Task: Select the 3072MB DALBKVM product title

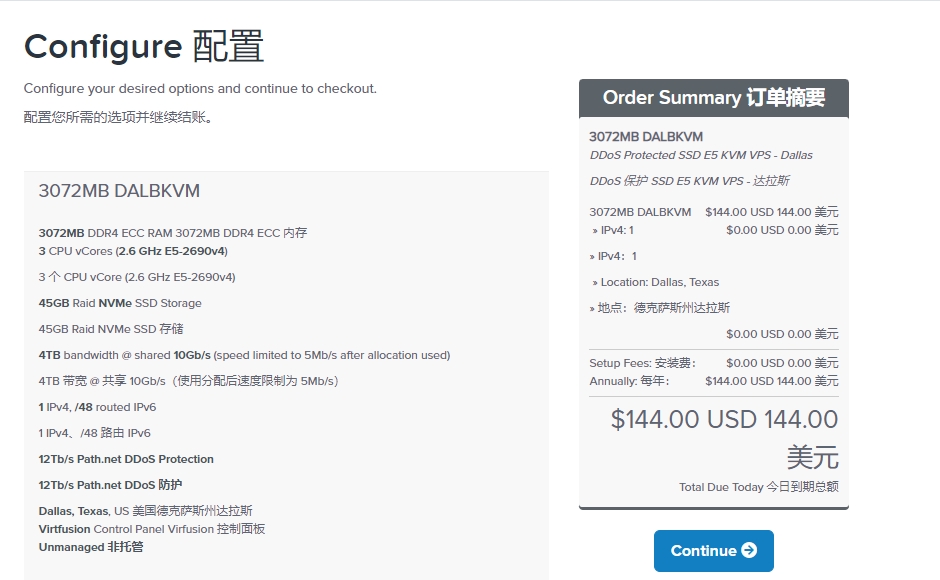Action: 119,191
